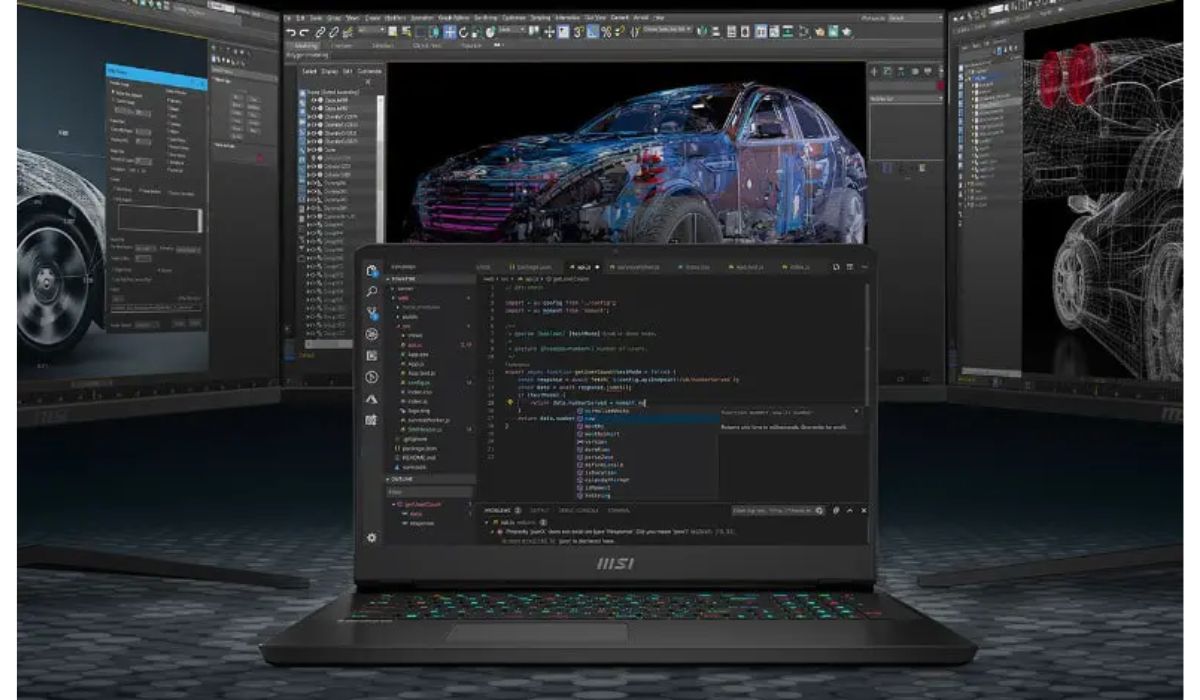1200x700 pixels.
Task: Switch to the OUTPUT tab in VS Code panel
Action: coord(540,510)
